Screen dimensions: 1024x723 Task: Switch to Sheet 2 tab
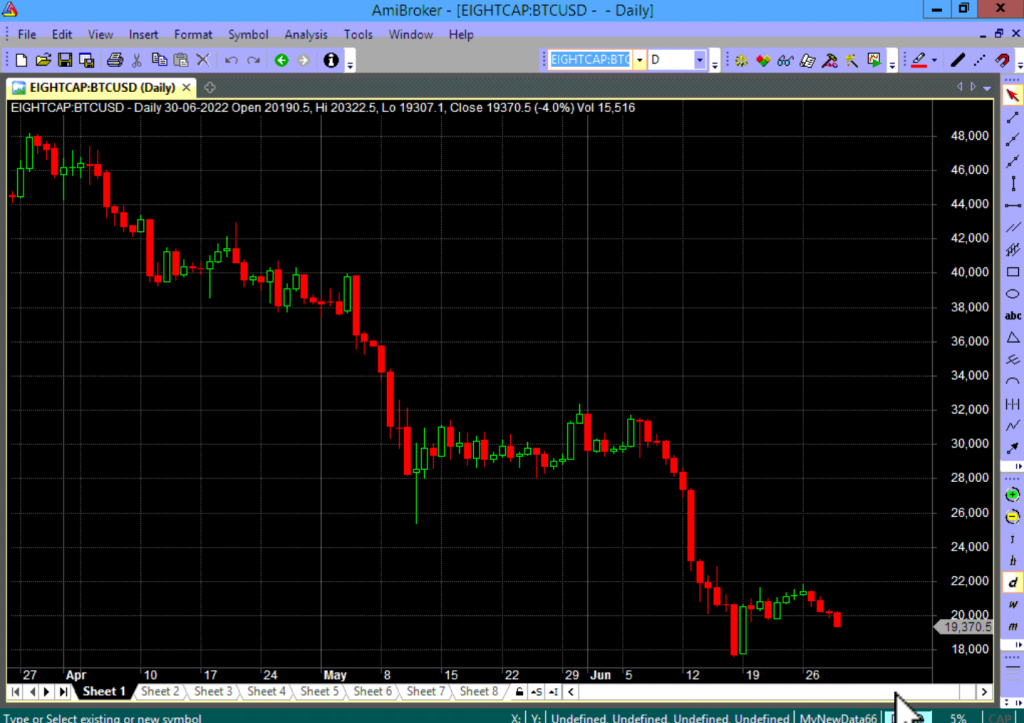coord(160,692)
